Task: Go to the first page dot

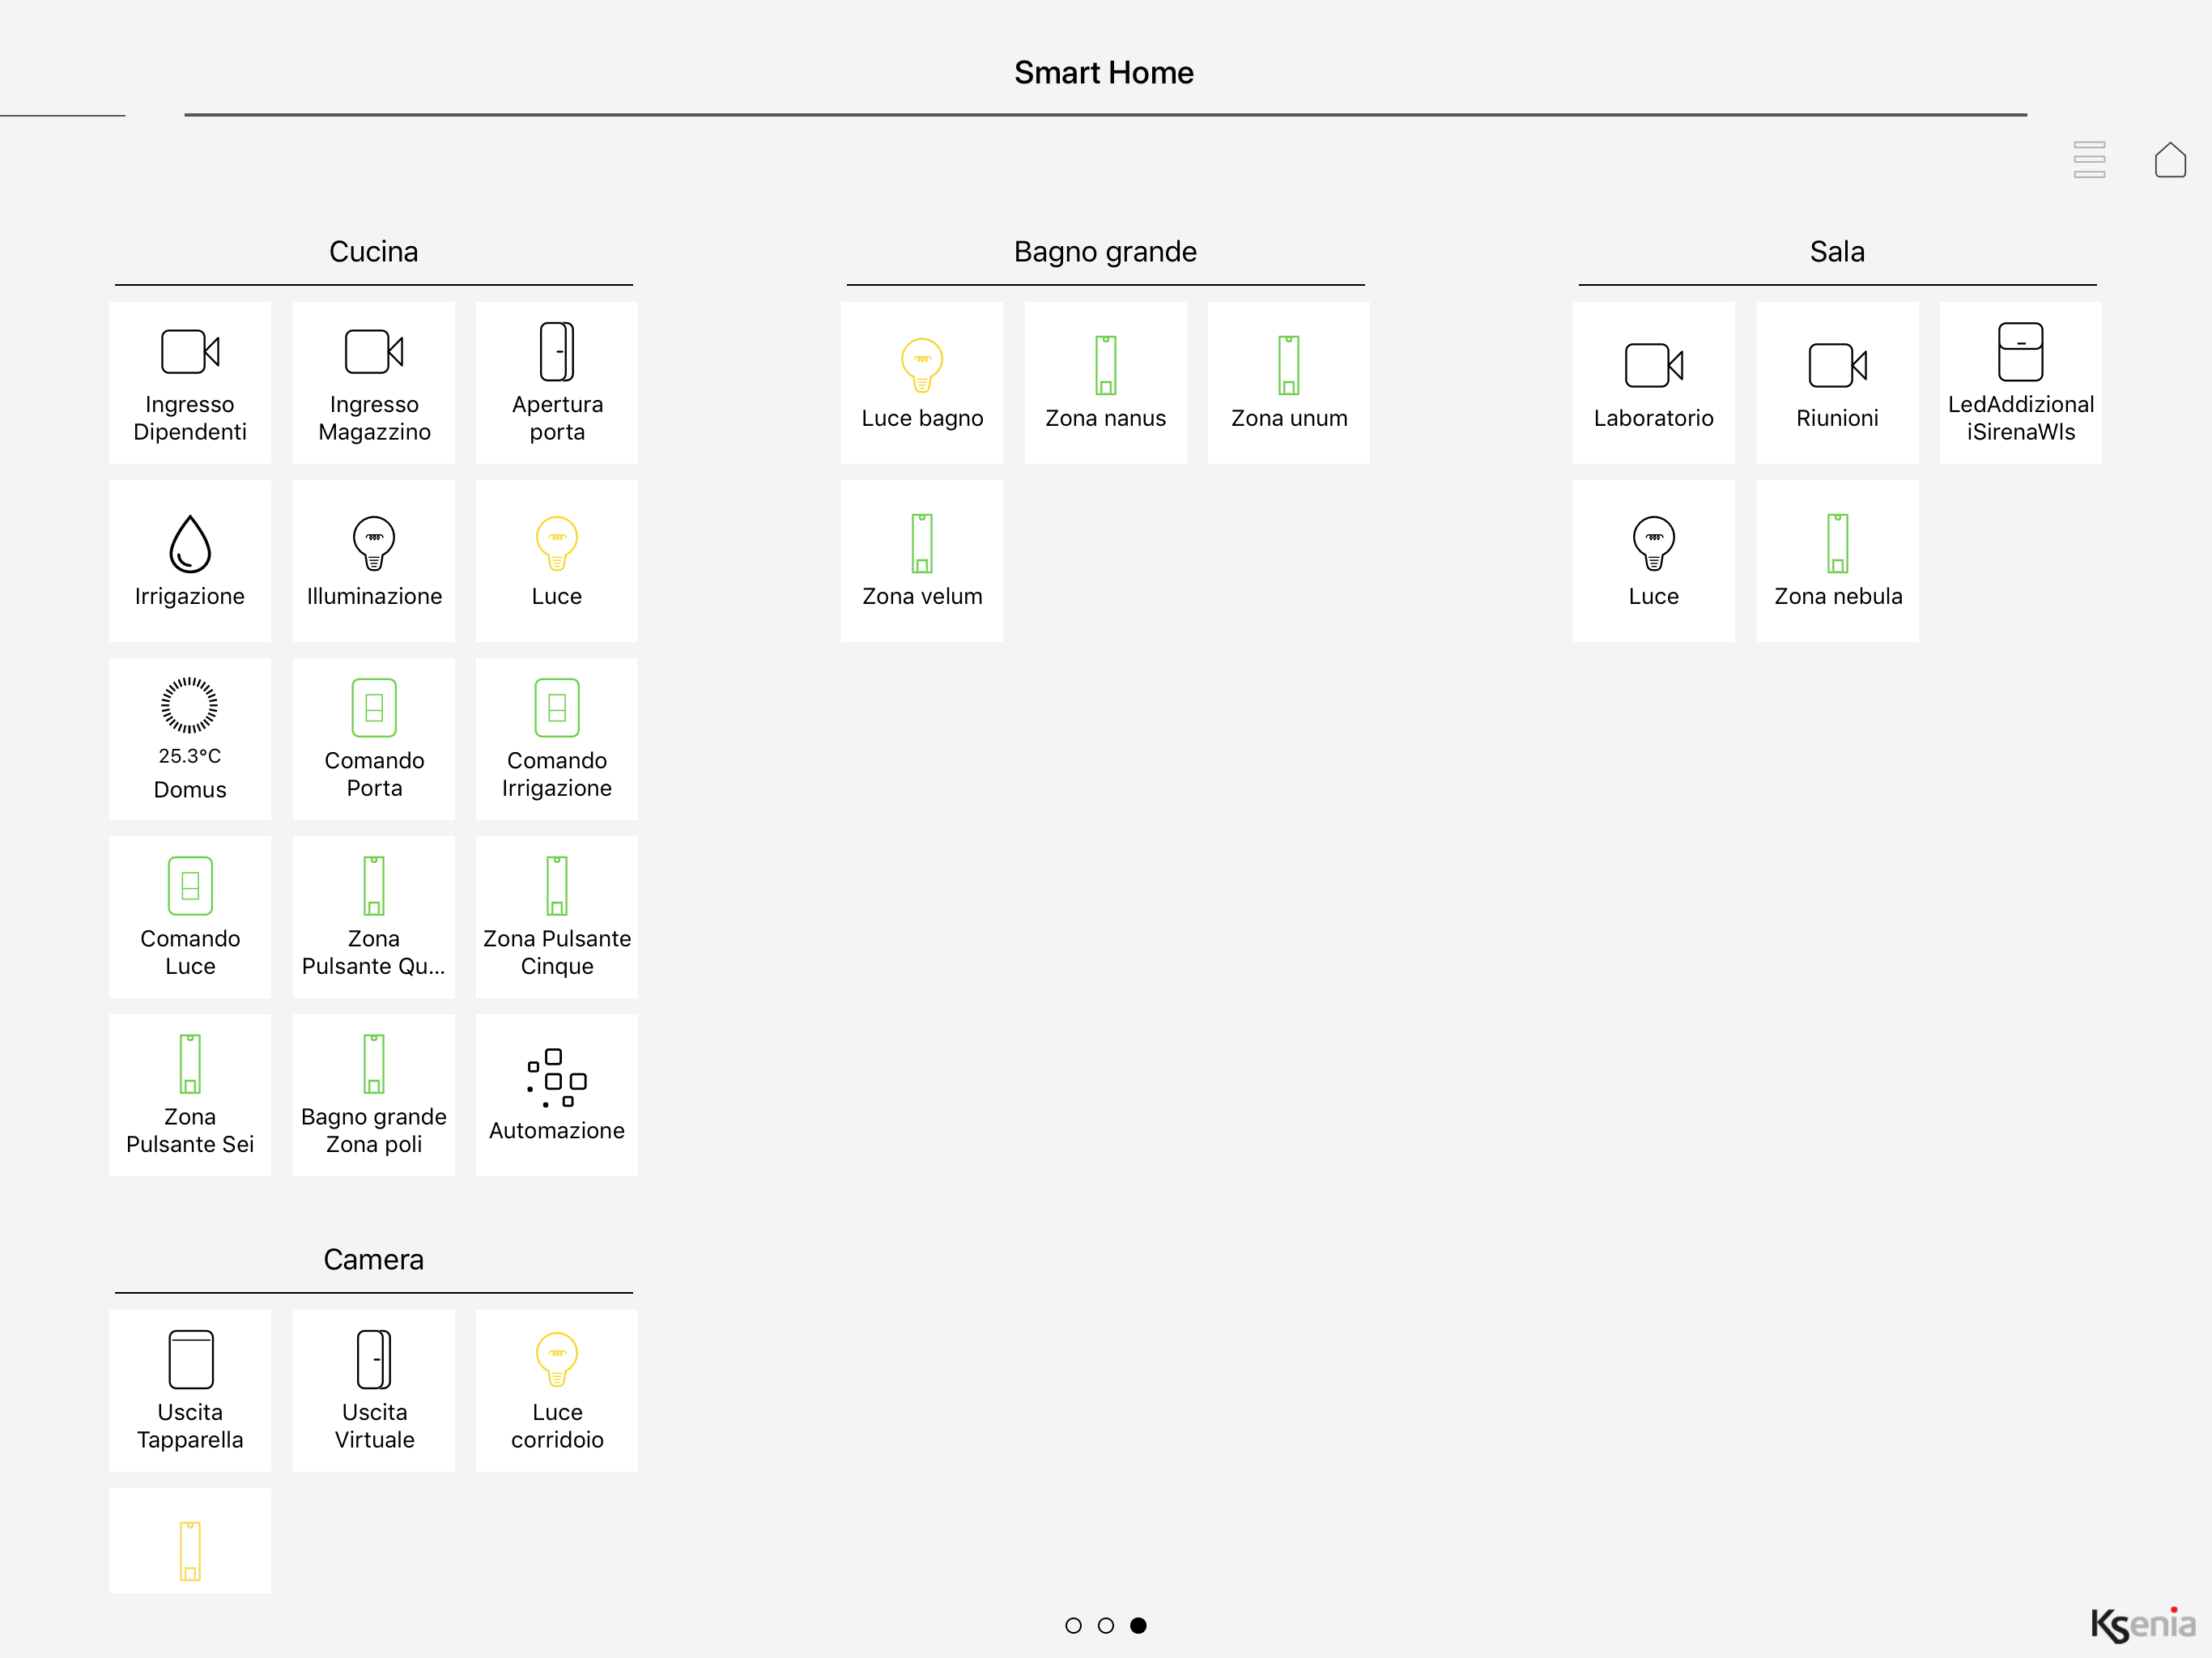Action: [x=1074, y=1626]
